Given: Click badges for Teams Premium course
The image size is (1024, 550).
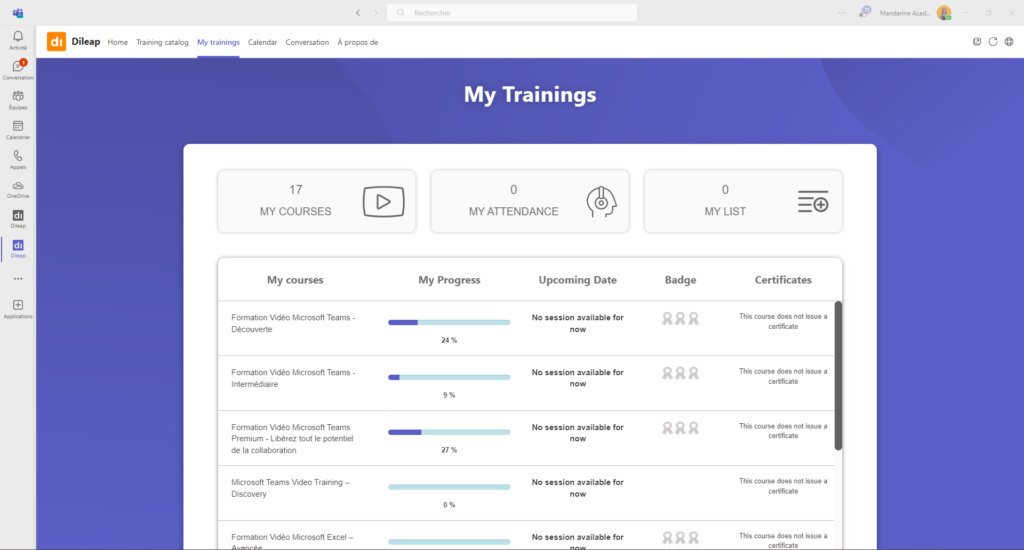Looking at the screenshot, I should point(680,429).
